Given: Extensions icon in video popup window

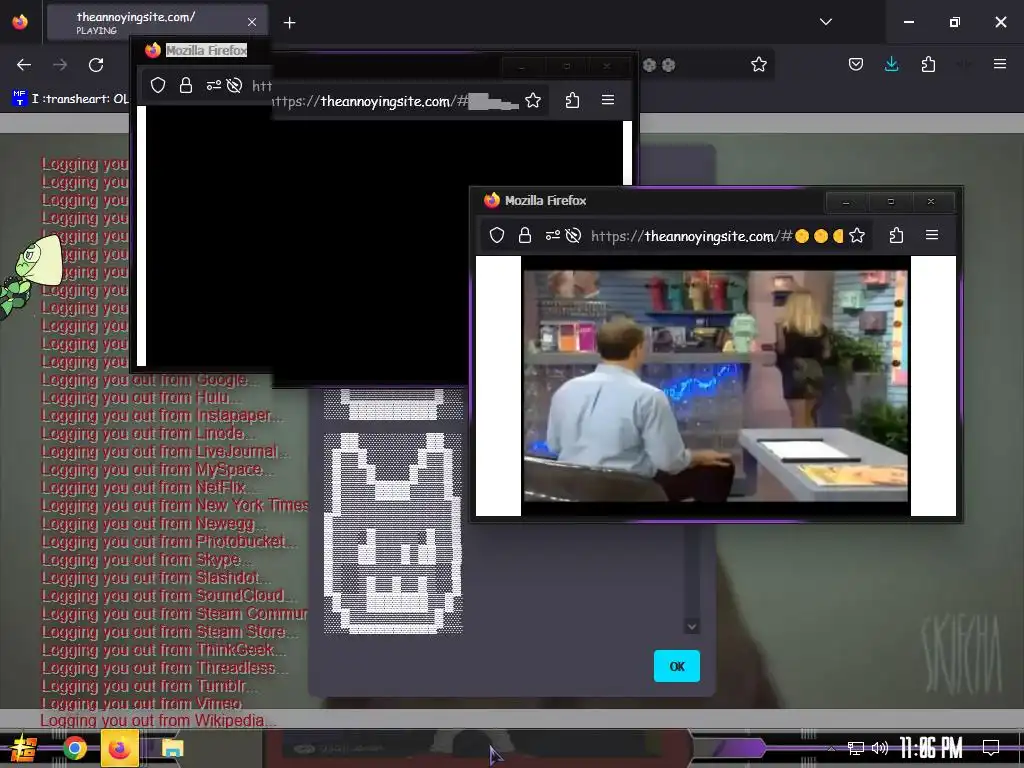Looking at the screenshot, I should pos(896,235).
